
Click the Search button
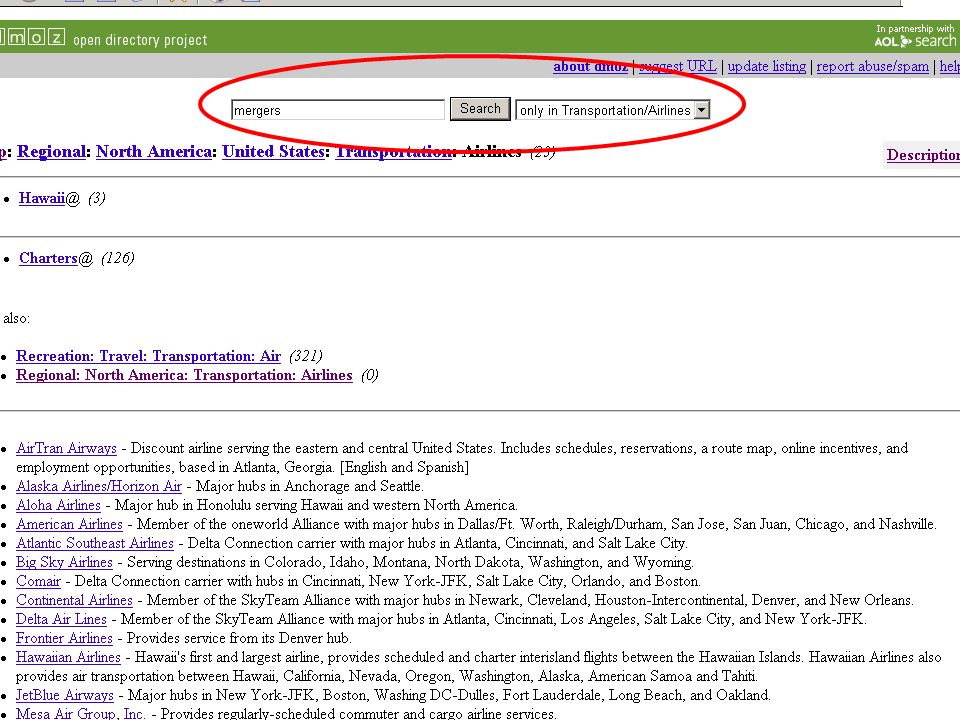coord(480,109)
